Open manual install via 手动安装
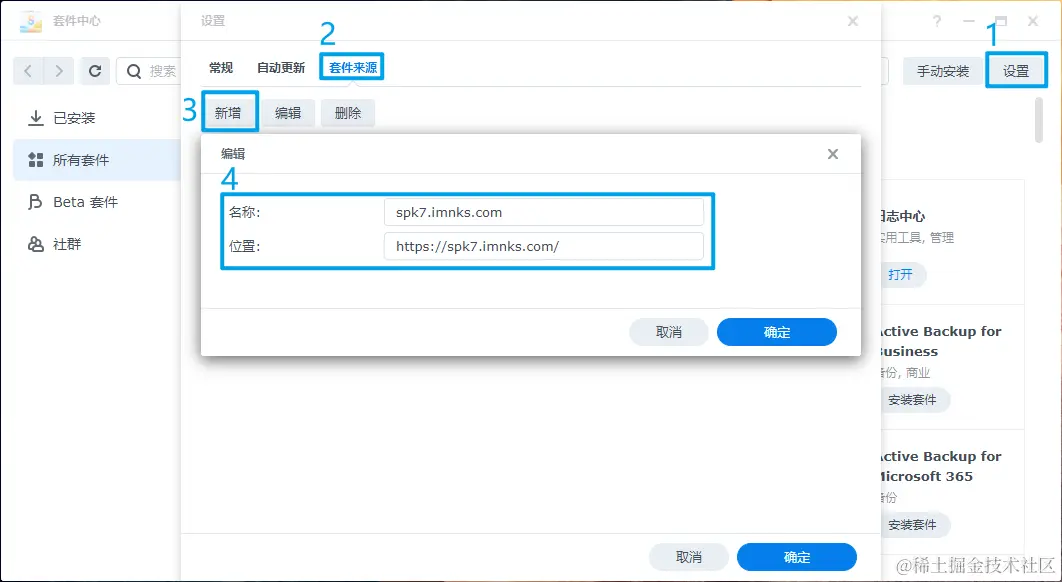Image resolution: width=1062 pixels, height=582 pixels. point(942,71)
